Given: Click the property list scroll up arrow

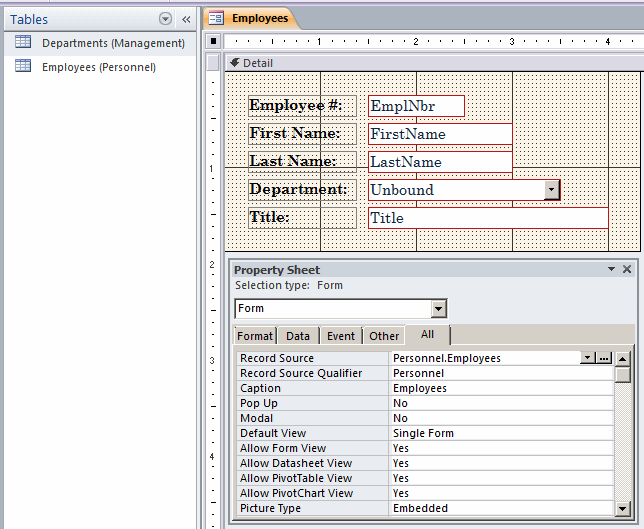Looking at the screenshot, I should tap(623, 359).
